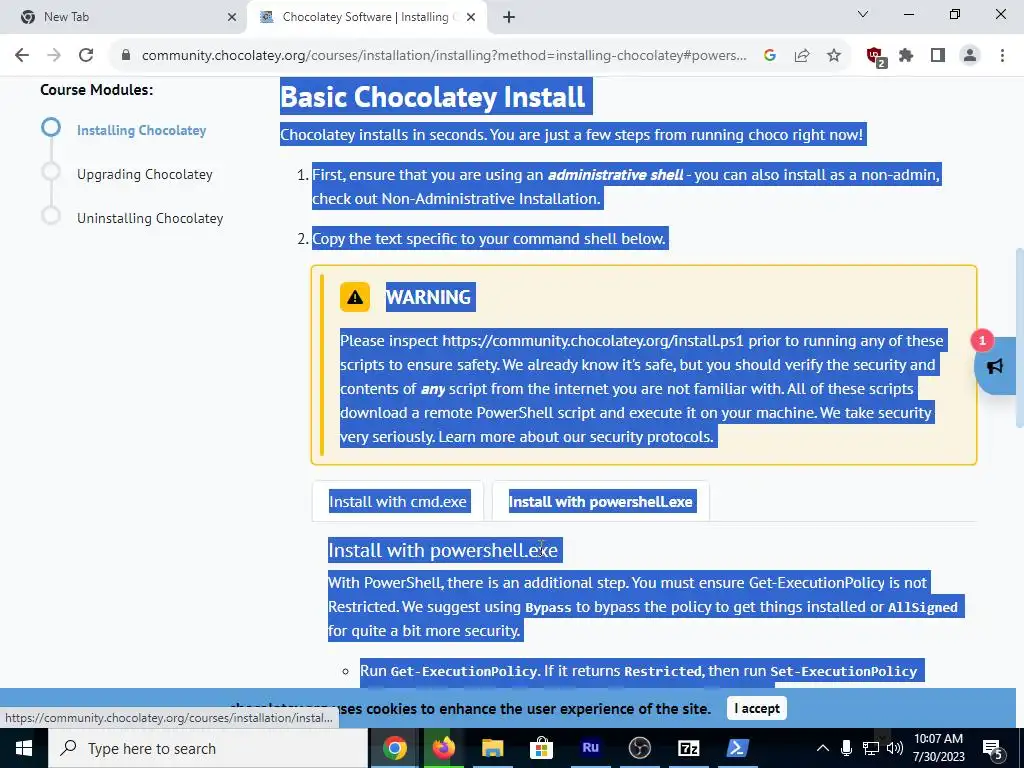Viewport: 1024px width, 768px height.
Task: Select the Chocolatey Software tab
Action: point(367,18)
